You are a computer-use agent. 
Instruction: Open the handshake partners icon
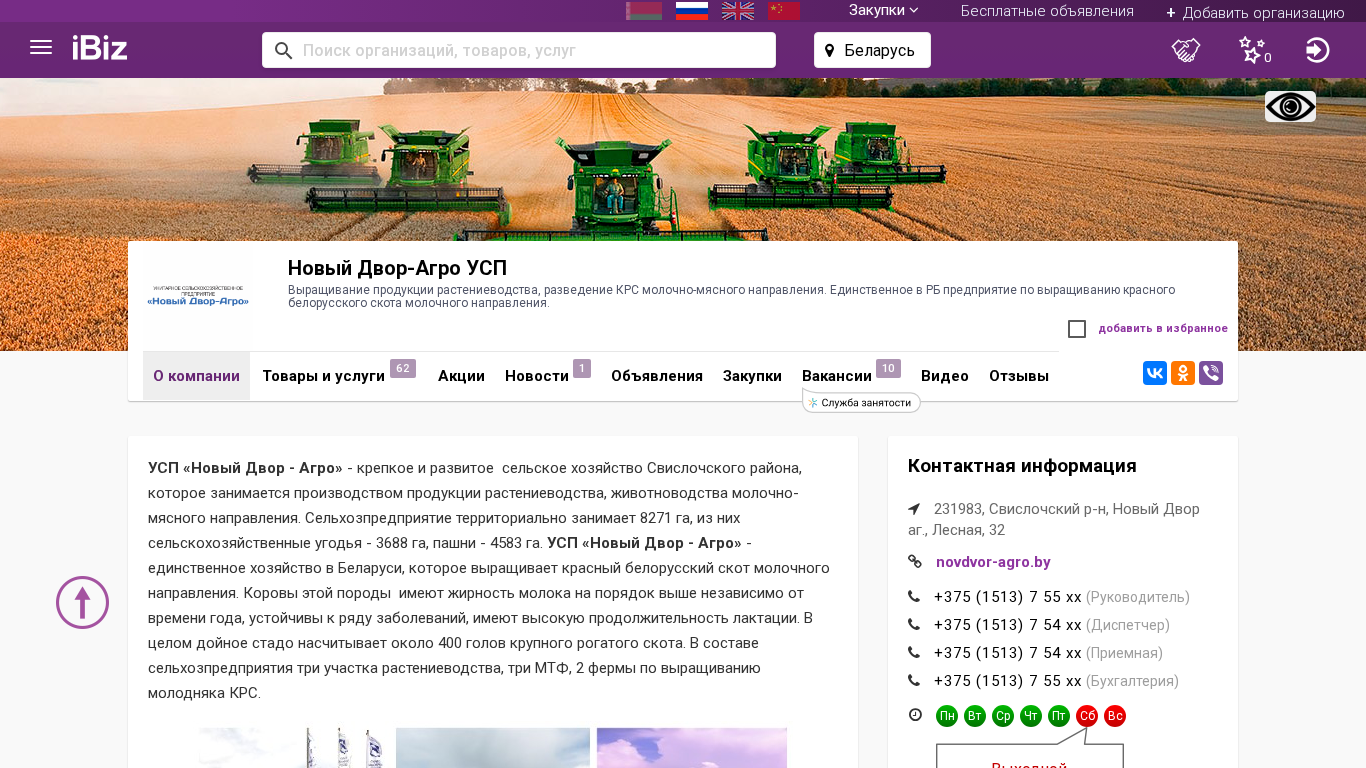point(1186,50)
